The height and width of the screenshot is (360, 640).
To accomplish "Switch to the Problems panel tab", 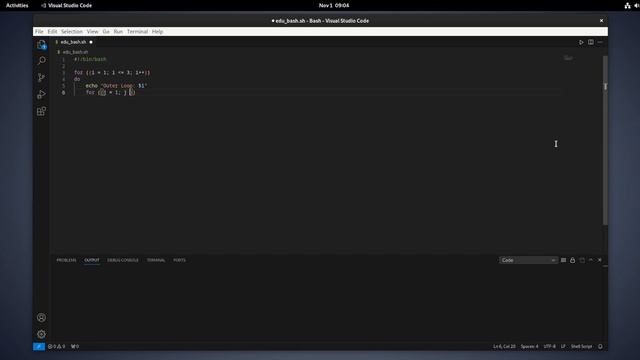I will tap(66, 260).
